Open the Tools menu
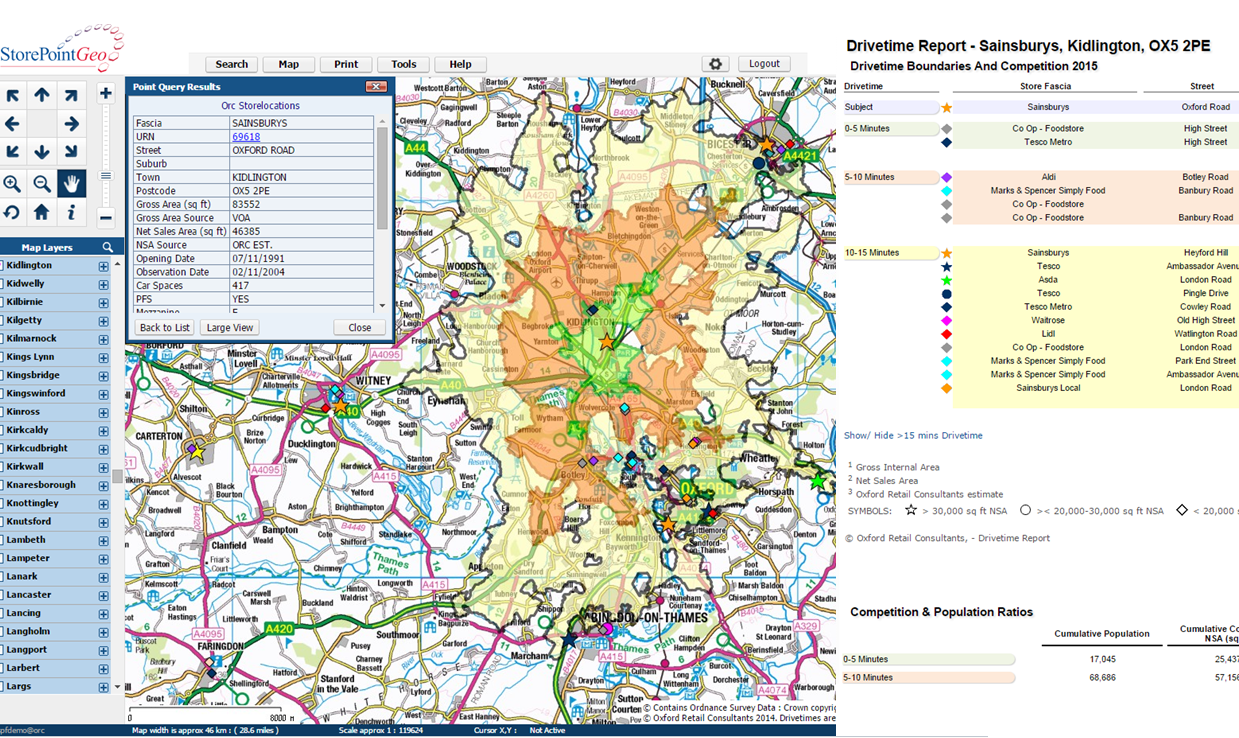1239x738 pixels. 404,64
